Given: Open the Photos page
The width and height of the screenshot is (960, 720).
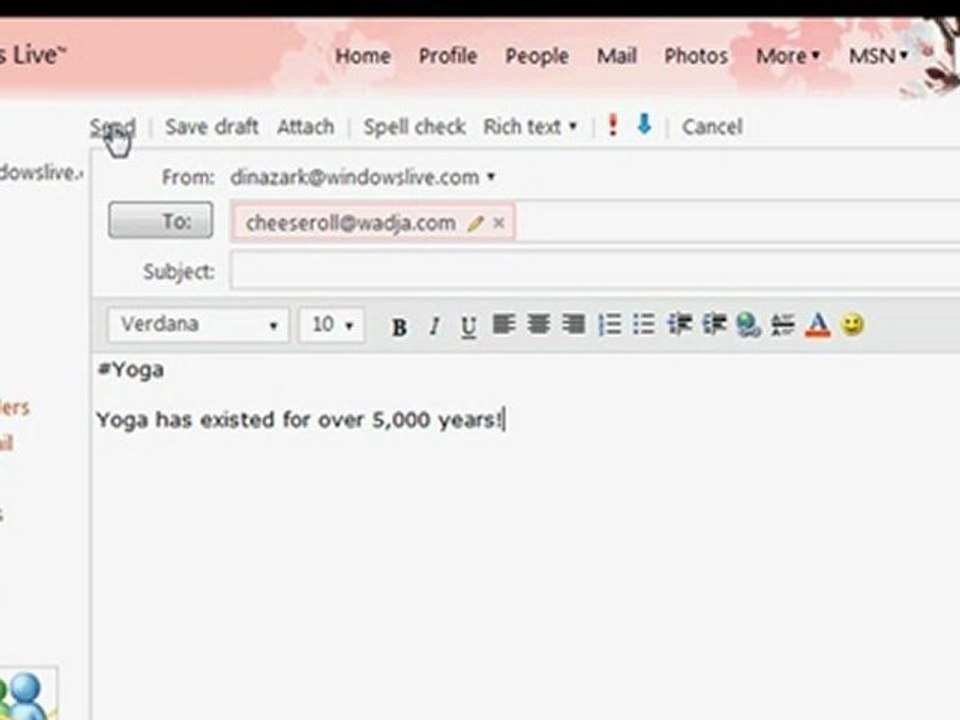Looking at the screenshot, I should 696,56.
